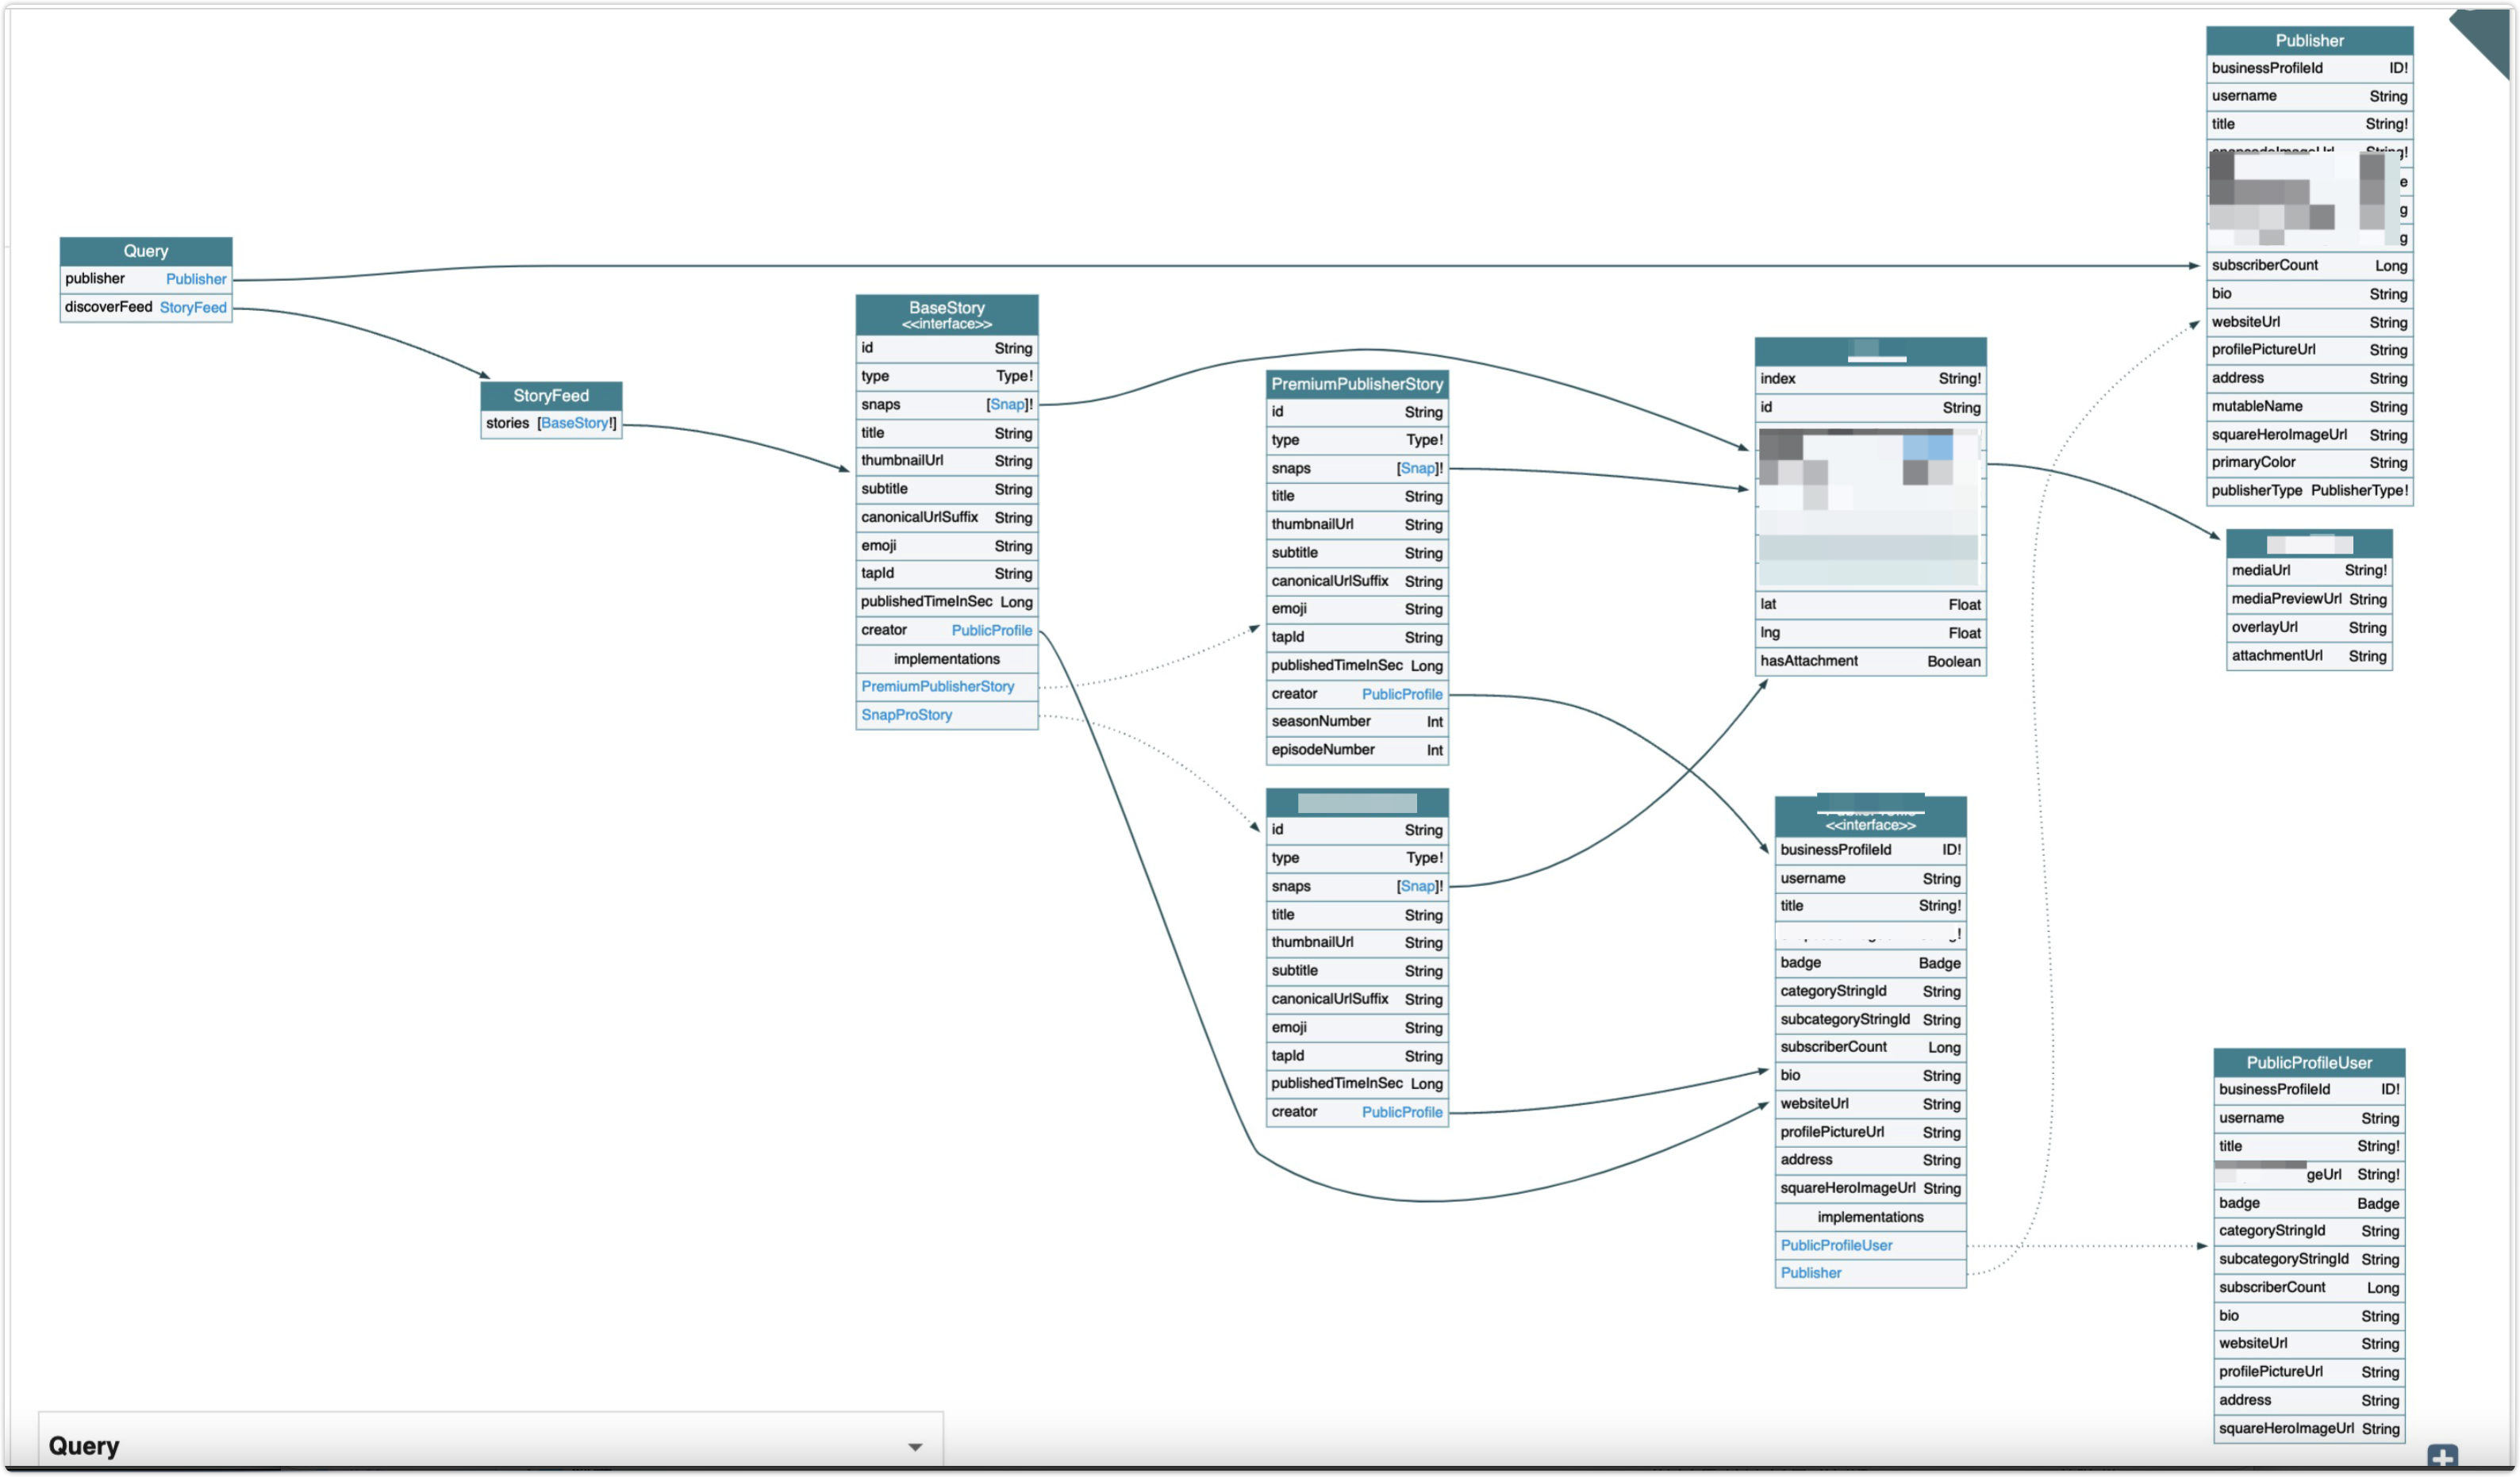The height and width of the screenshot is (1477, 2520).
Task: Select publisherType field in Publisher node
Action: point(2309,491)
